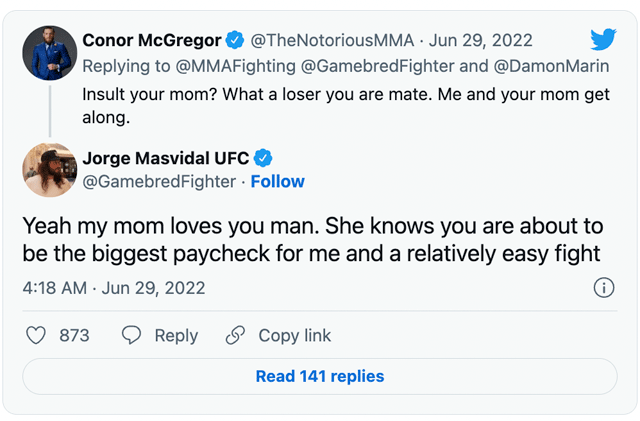
Task: Click the heart like icon
Action: (36, 336)
